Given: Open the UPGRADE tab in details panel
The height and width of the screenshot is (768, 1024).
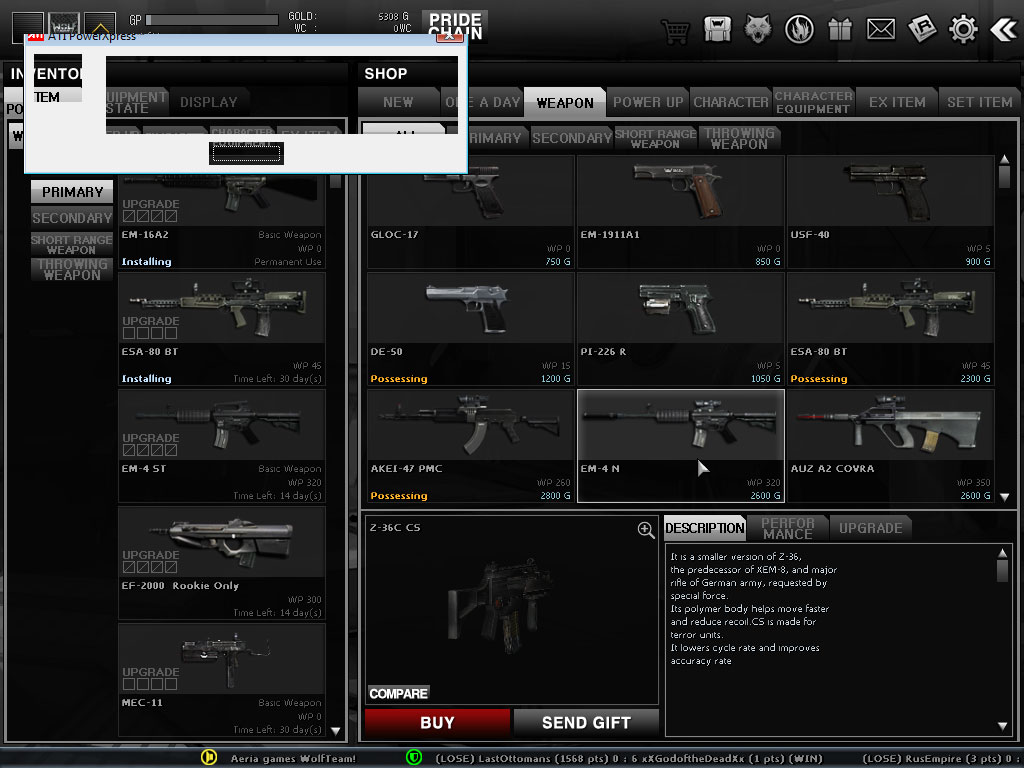Looking at the screenshot, I should [871, 528].
